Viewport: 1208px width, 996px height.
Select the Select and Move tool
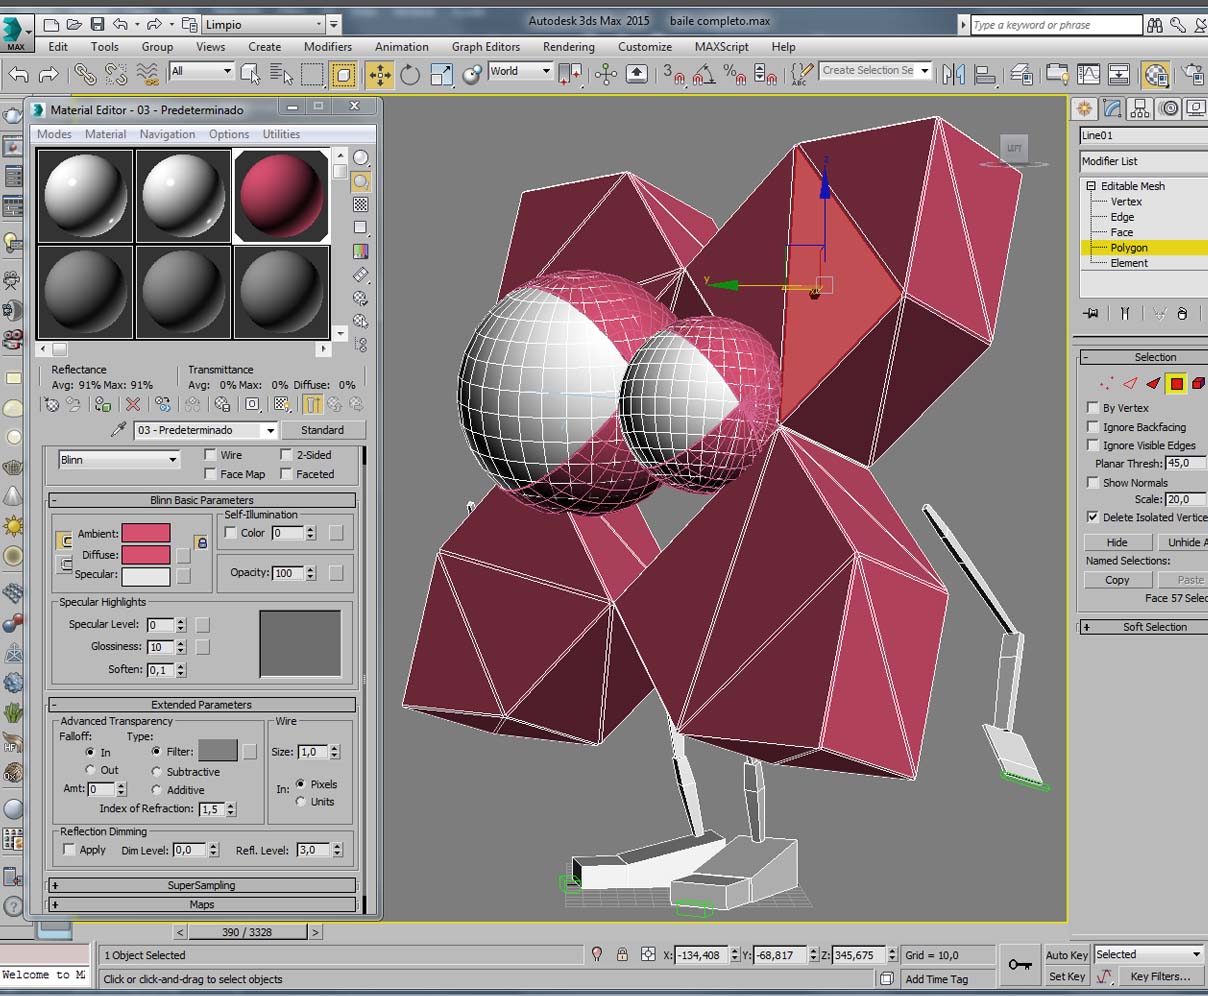(380, 74)
